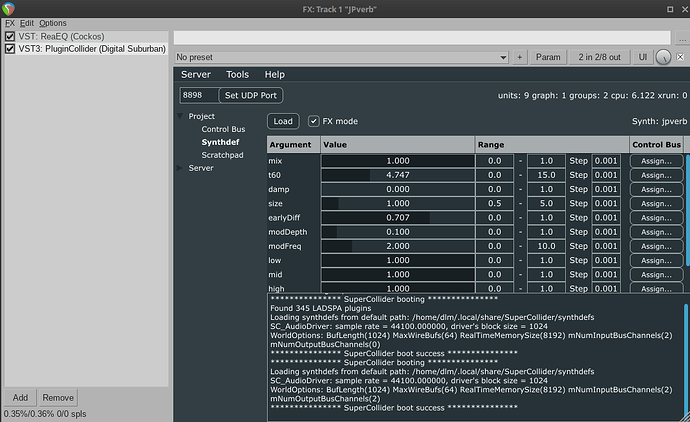690x422 pixels.
Task: Collapse the Project tree node
Action: (x=181, y=116)
